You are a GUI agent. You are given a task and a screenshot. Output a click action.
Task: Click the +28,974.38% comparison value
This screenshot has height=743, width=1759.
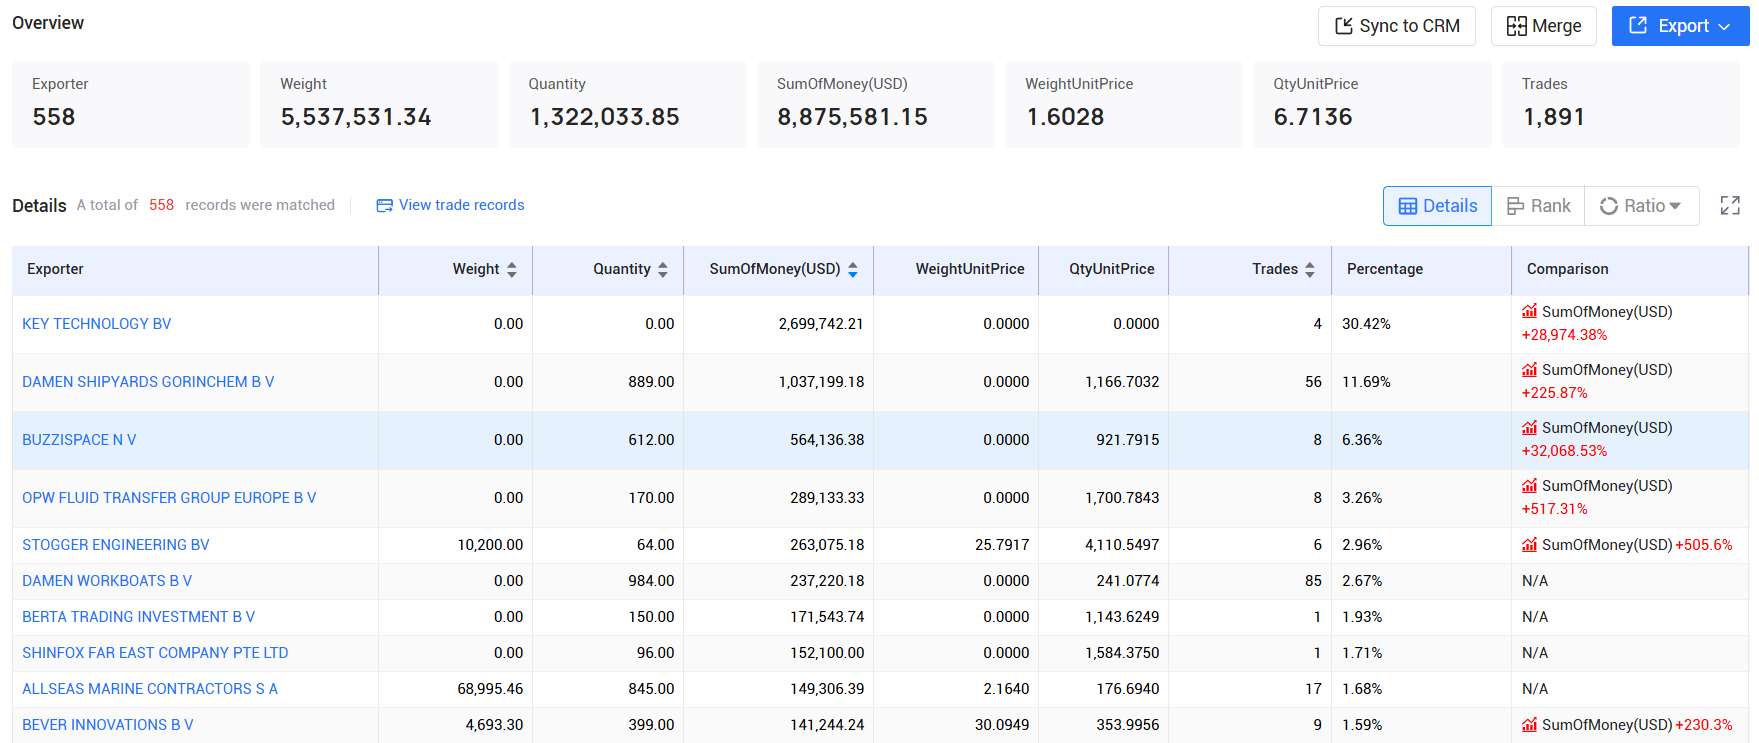1564,335
